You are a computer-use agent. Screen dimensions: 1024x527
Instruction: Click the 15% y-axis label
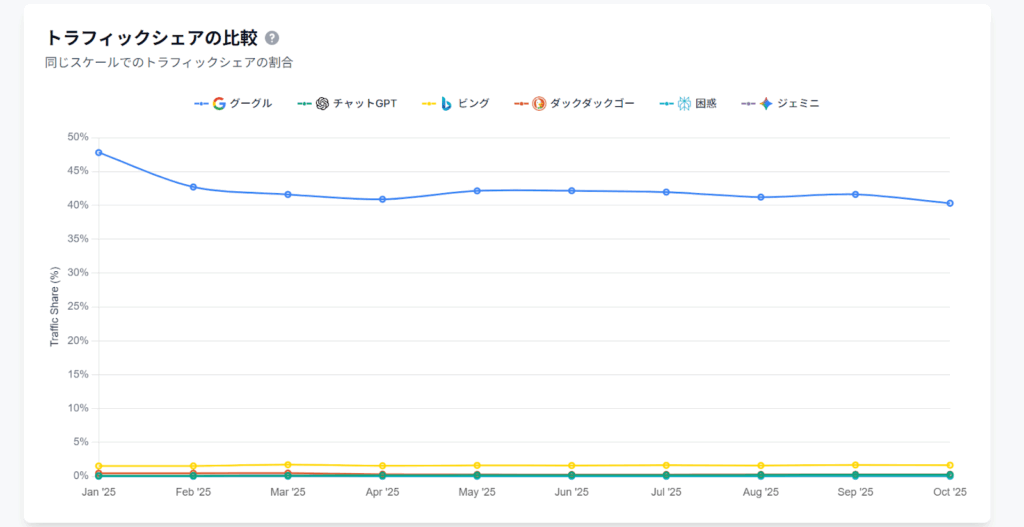[x=76, y=374]
